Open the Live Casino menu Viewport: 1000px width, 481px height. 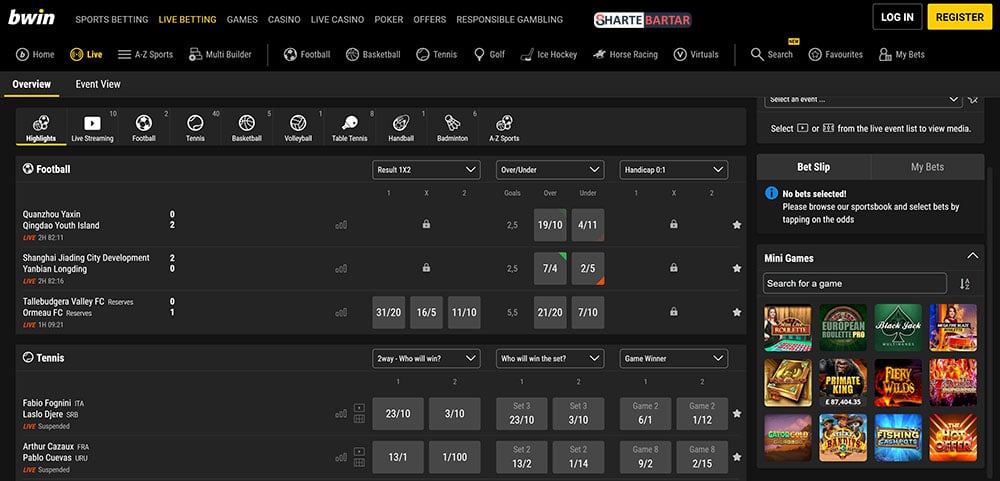[x=337, y=20]
